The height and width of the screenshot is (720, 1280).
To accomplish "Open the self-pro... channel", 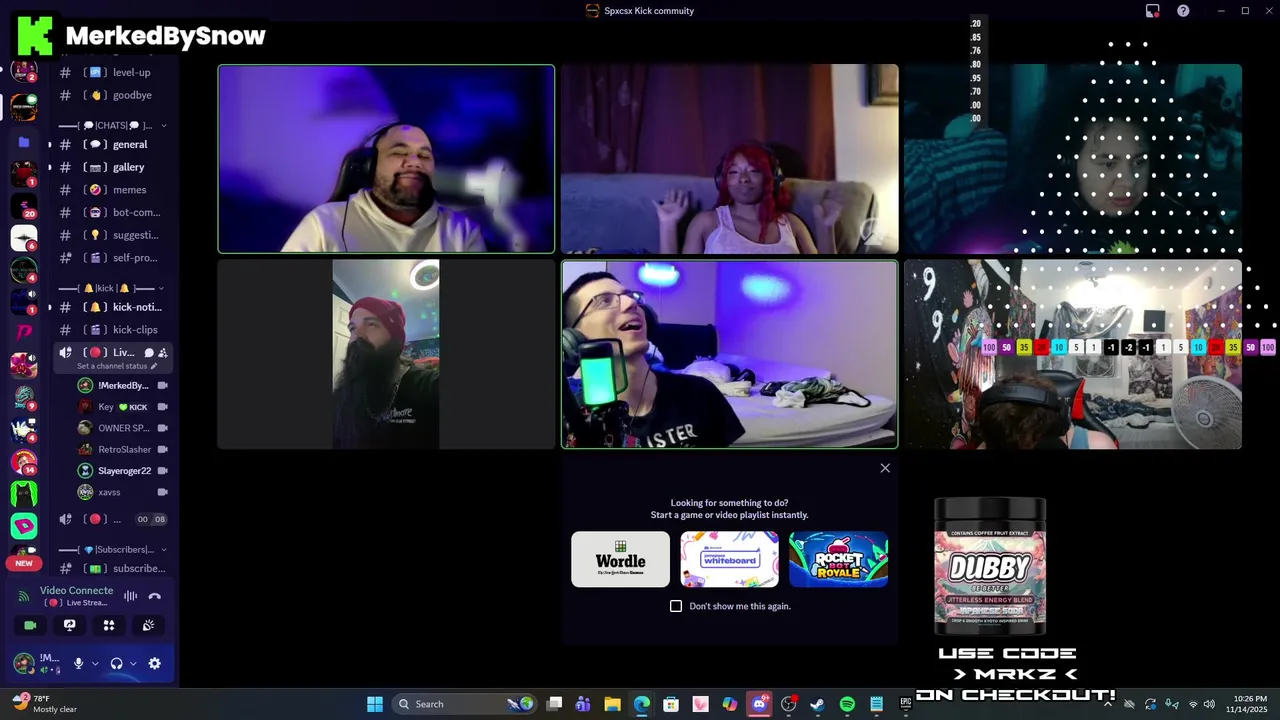I will pos(113,257).
